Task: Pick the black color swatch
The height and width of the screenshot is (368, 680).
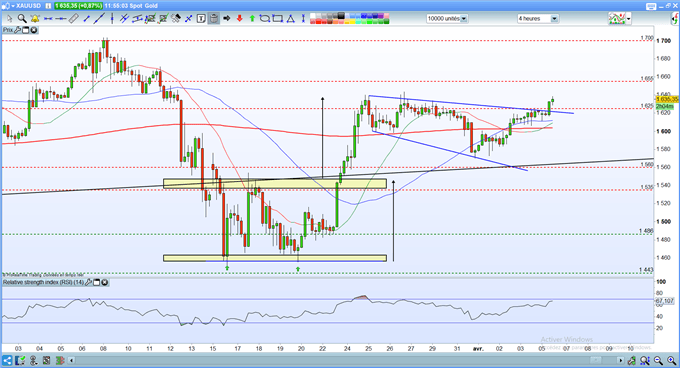Action: 341,16
